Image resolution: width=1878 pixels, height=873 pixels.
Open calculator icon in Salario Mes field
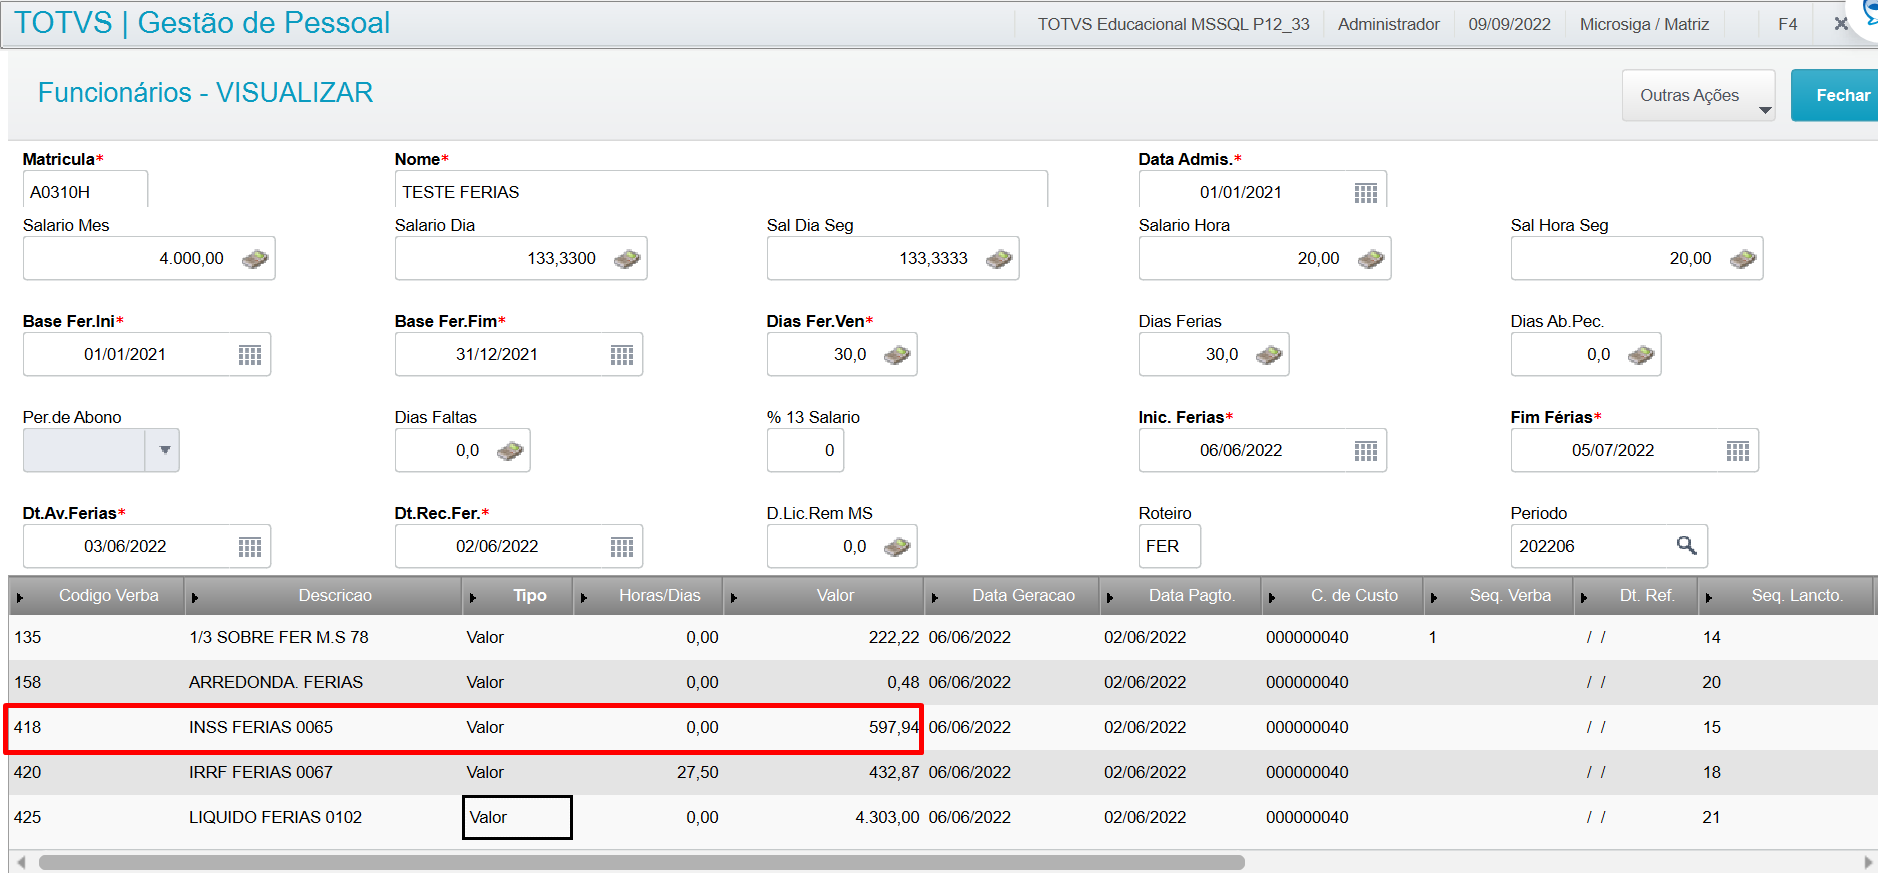255,259
